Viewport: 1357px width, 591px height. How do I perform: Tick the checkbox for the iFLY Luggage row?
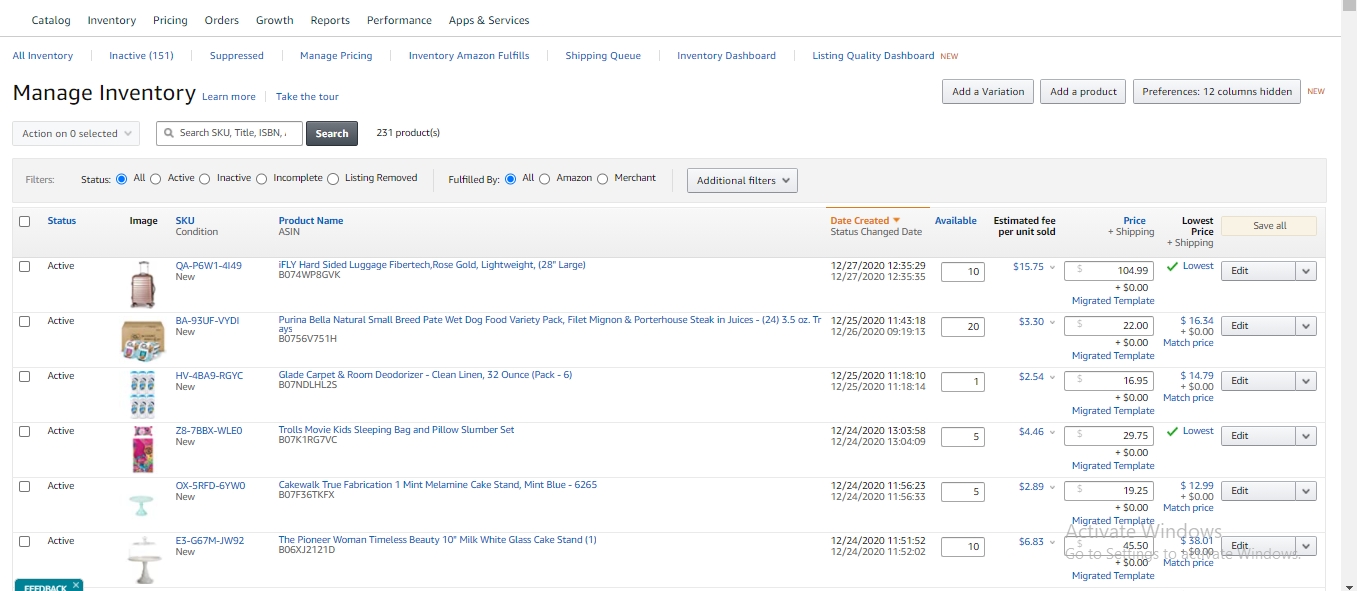[25, 267]
